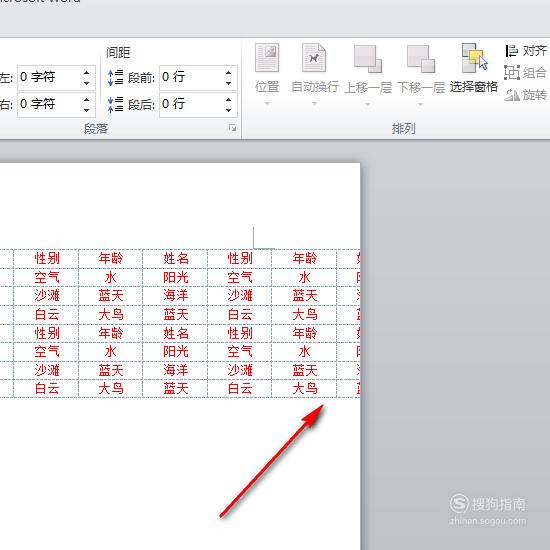Decrease 段后 spacing with the down arrow

[x=228, y=110]
